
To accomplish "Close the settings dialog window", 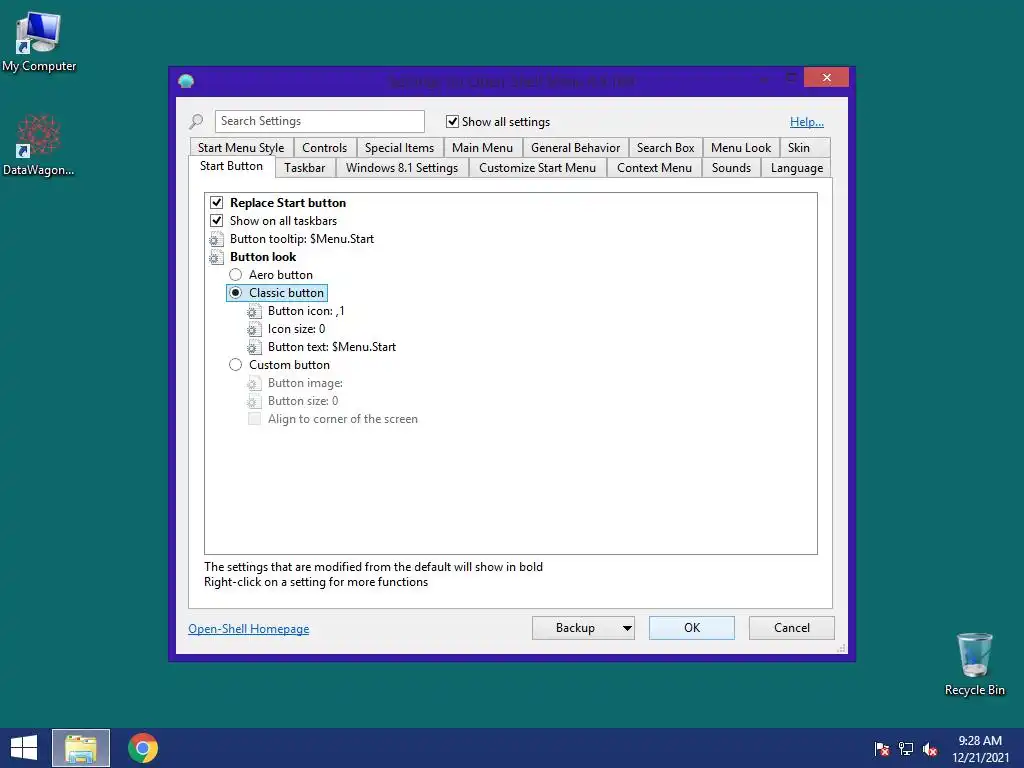I will point(826,78).
